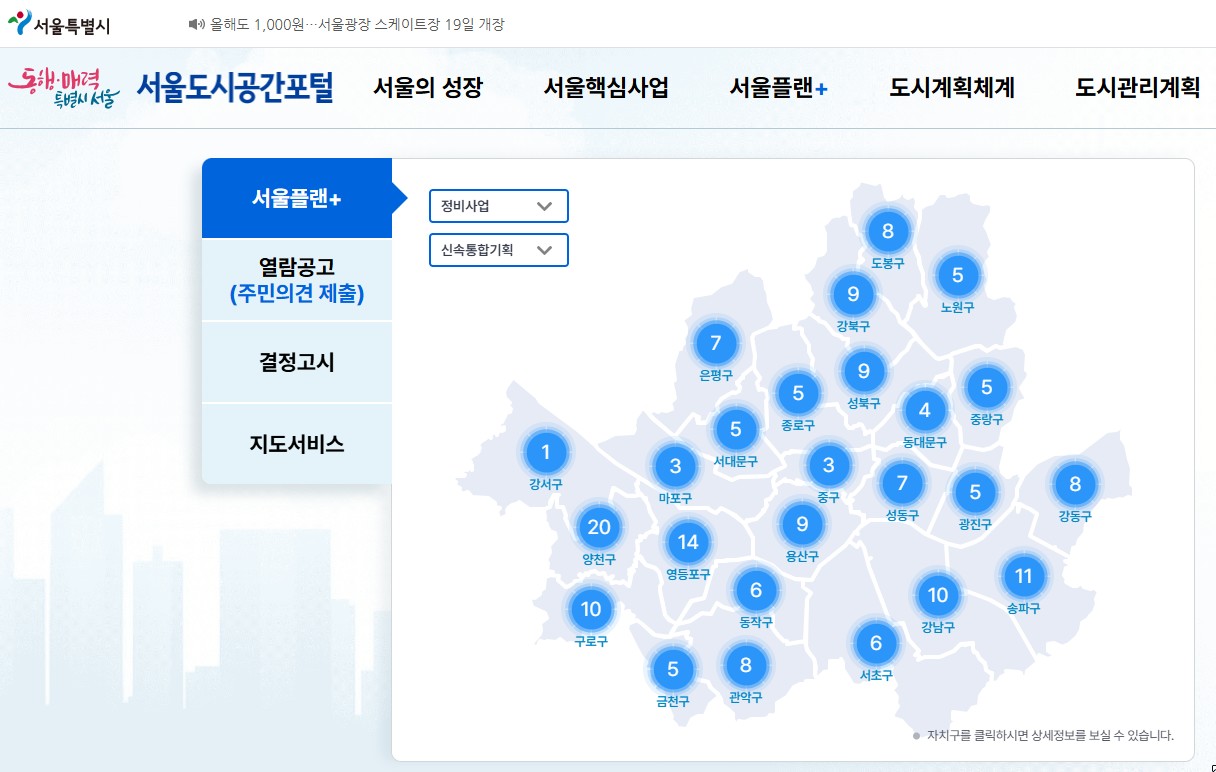Click the 성북구 marker showing 9

coord(864,372)
